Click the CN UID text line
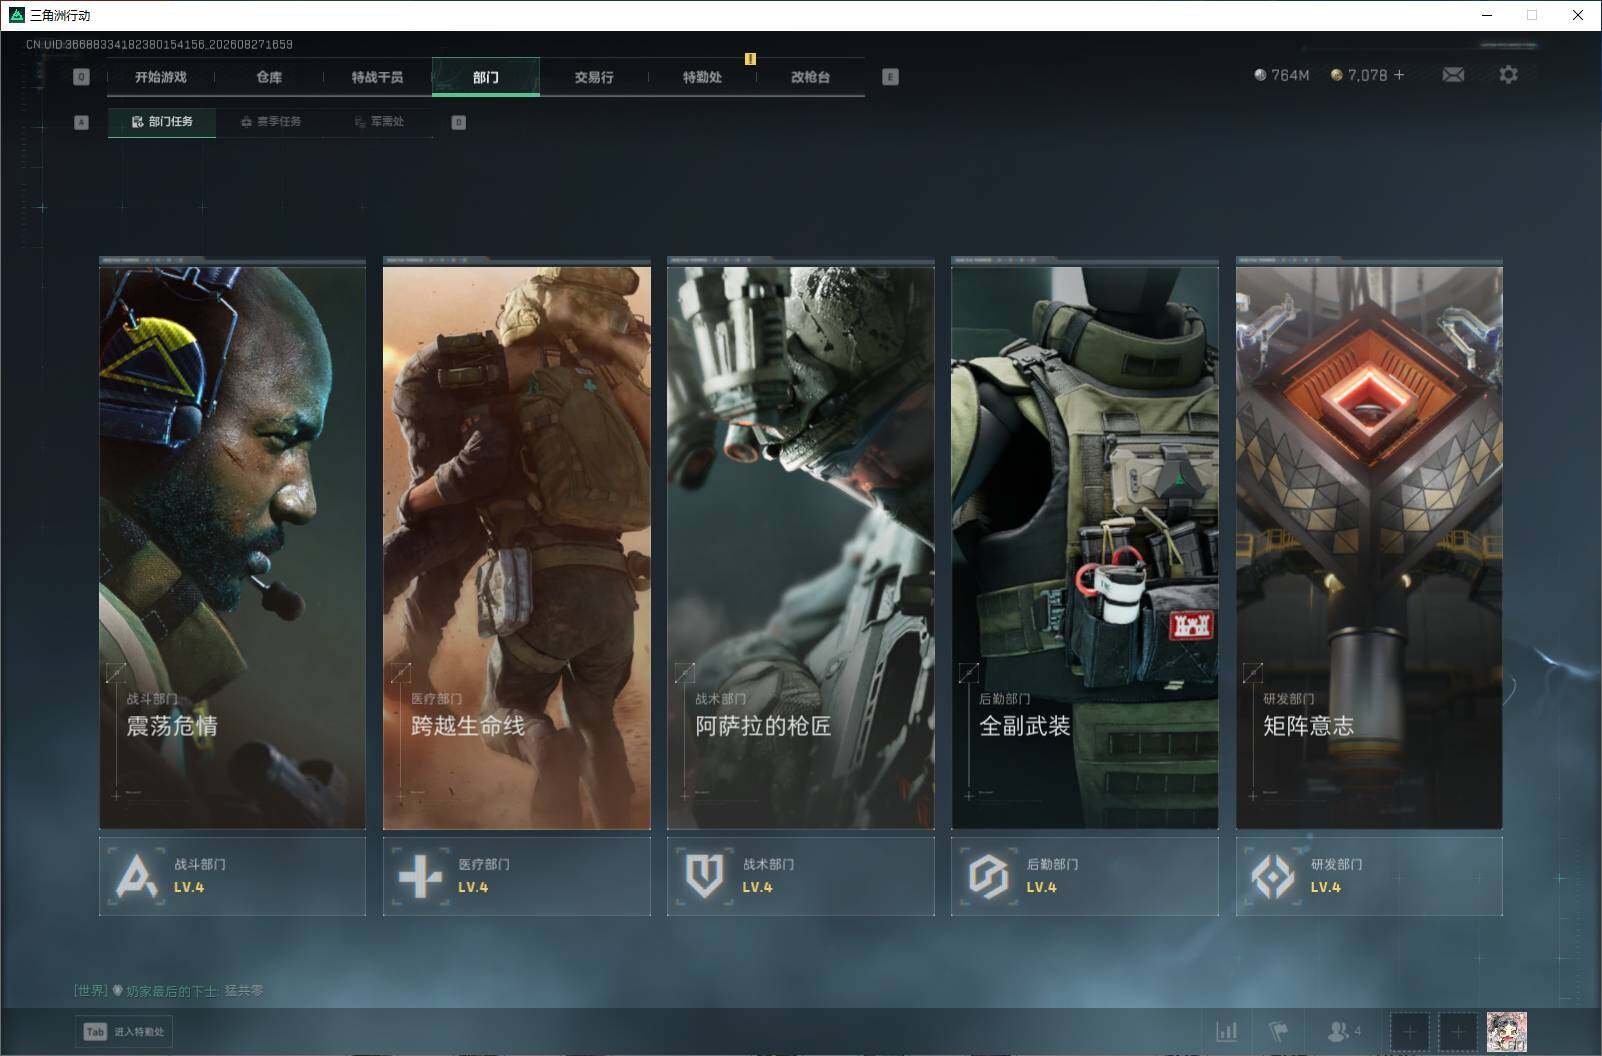This screenshot has width=1602, height=1056. point(159,44)
